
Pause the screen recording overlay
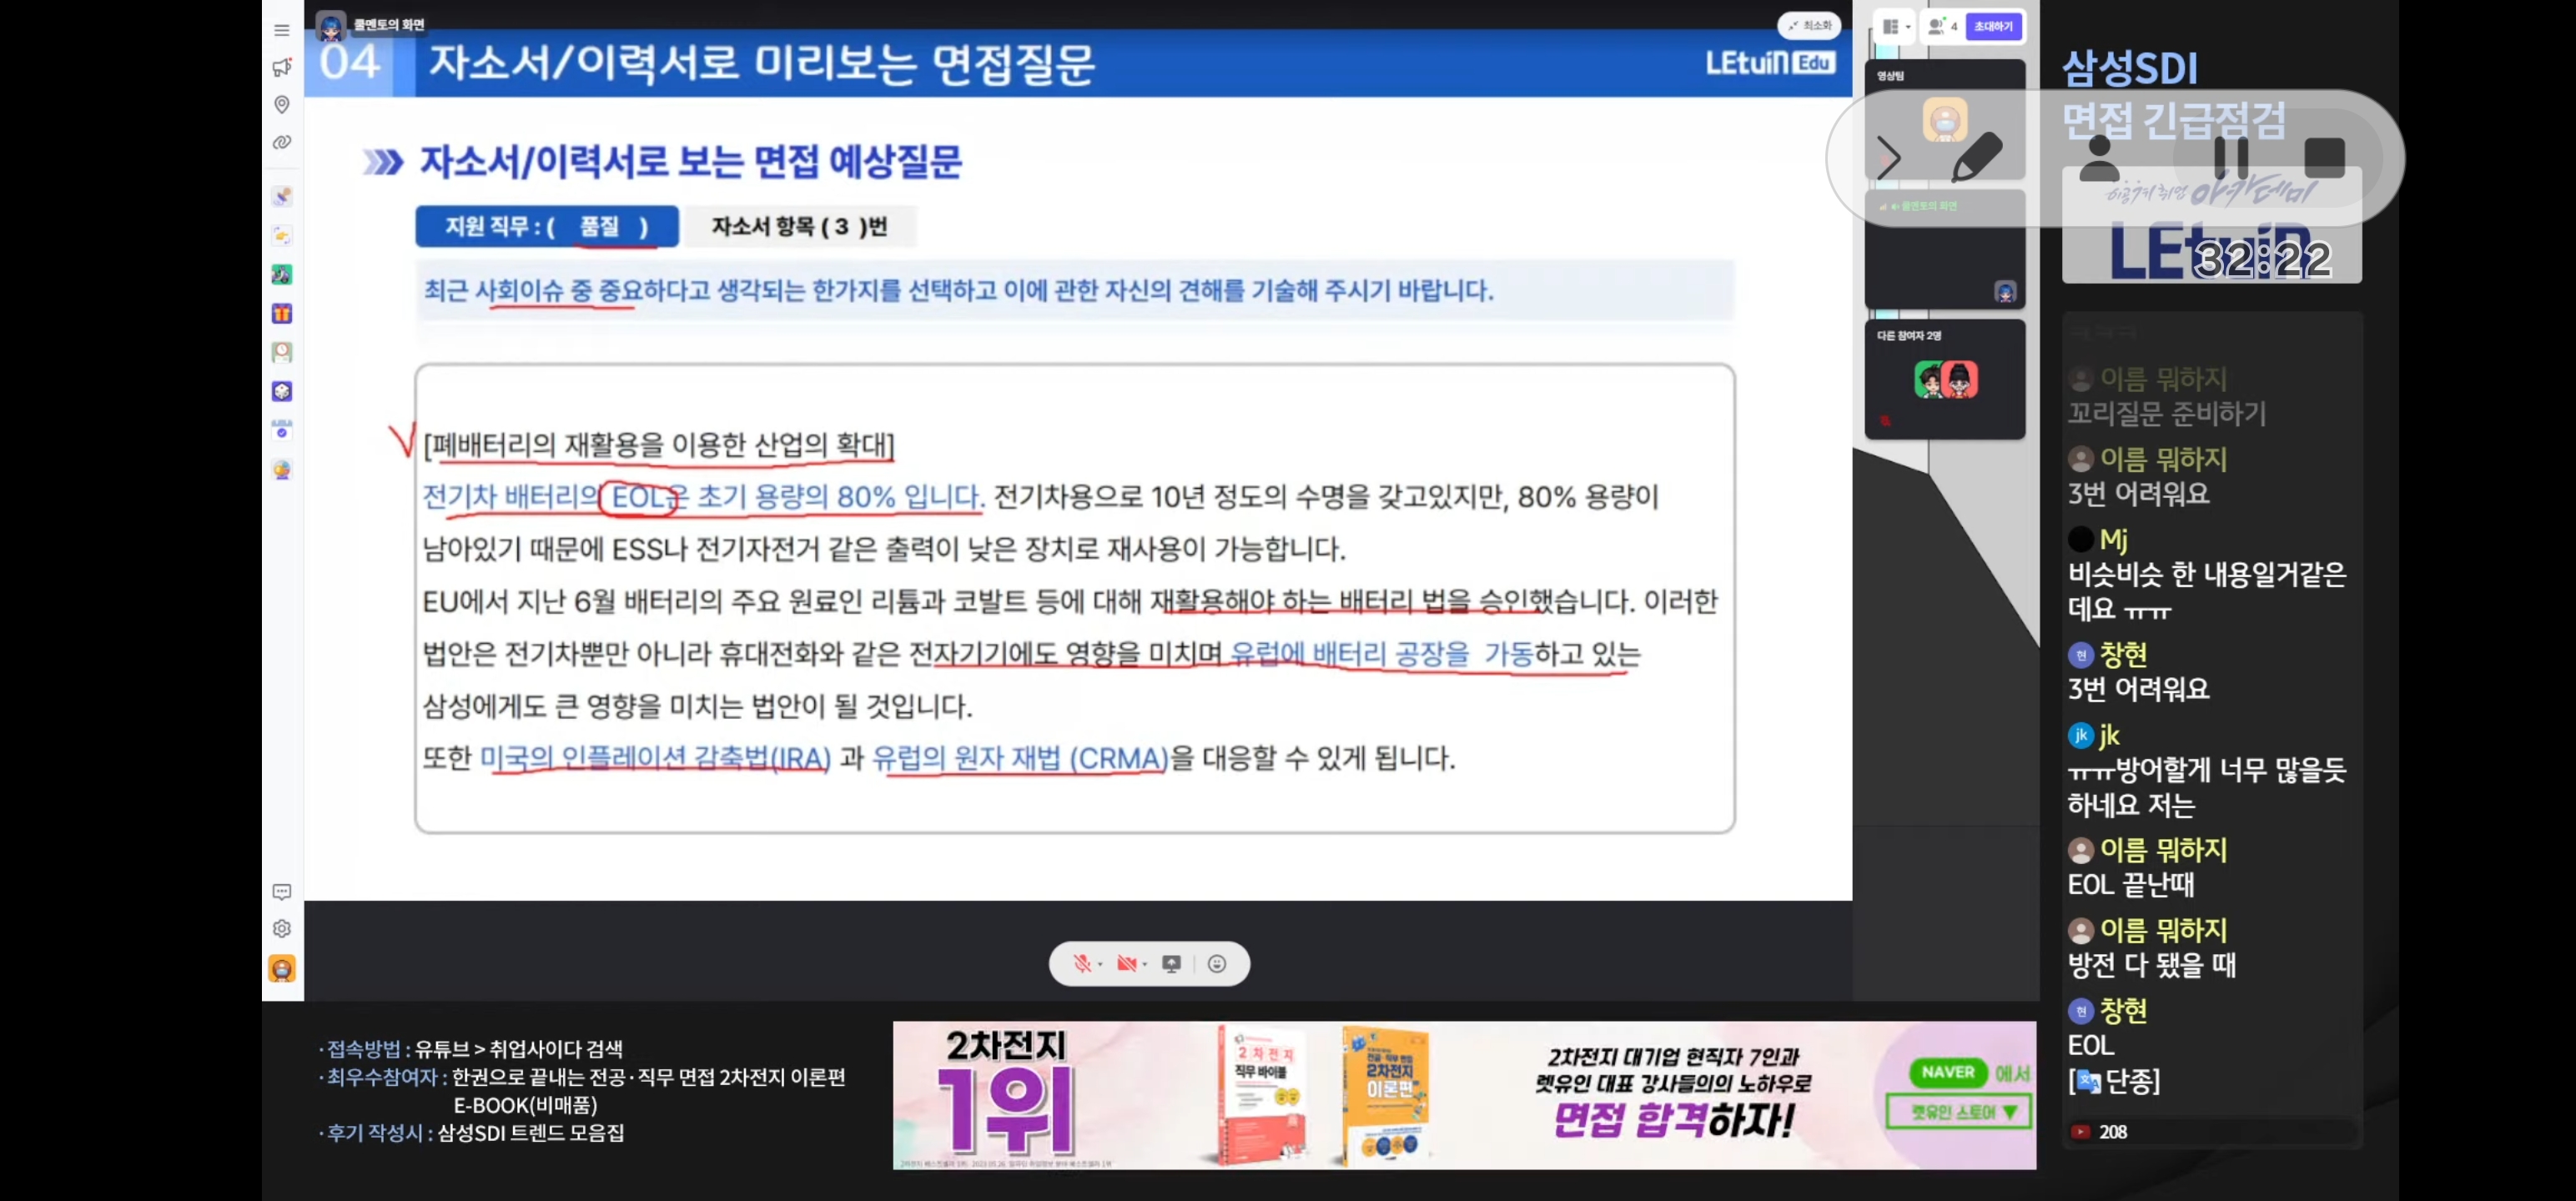point(2230,158)
